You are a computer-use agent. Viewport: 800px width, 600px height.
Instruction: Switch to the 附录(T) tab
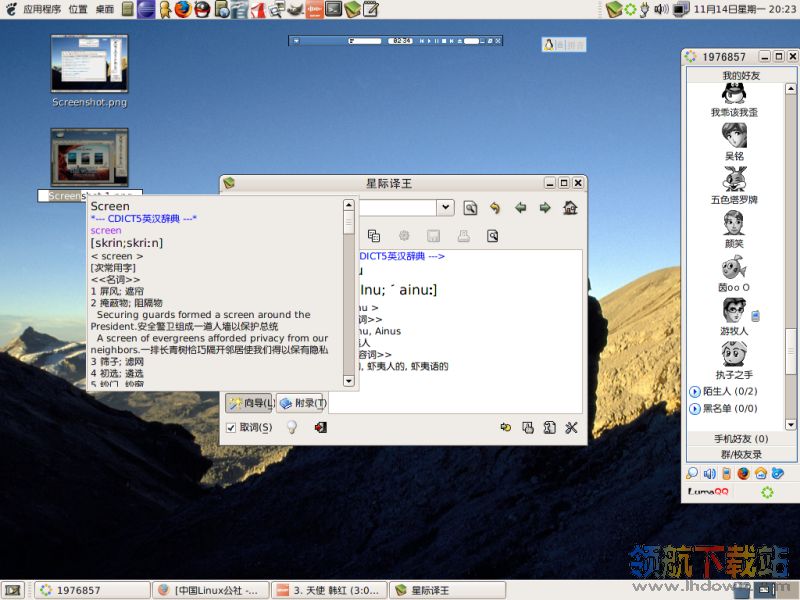point(302,403)
